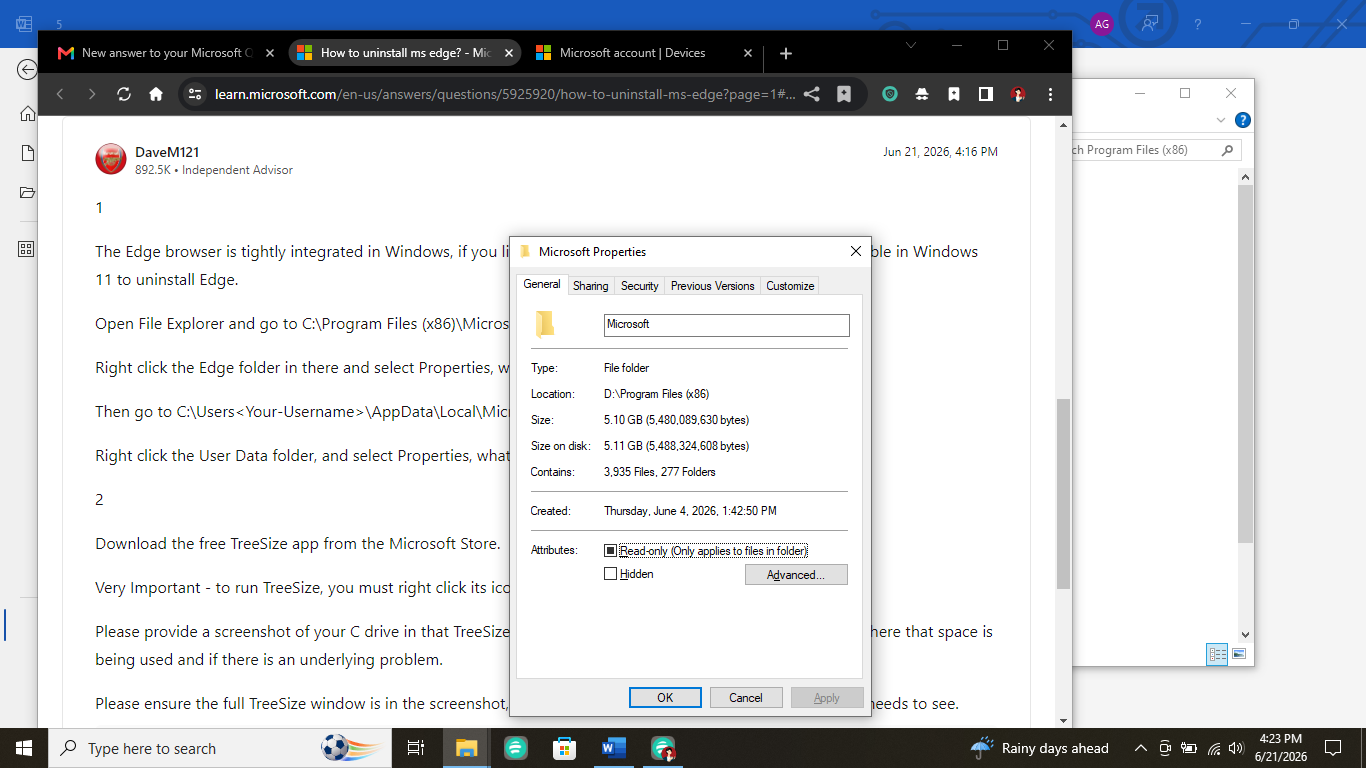Click Word's back arrow in sidebar
This screenshot has height=768, width=1366.
(27, 69)
